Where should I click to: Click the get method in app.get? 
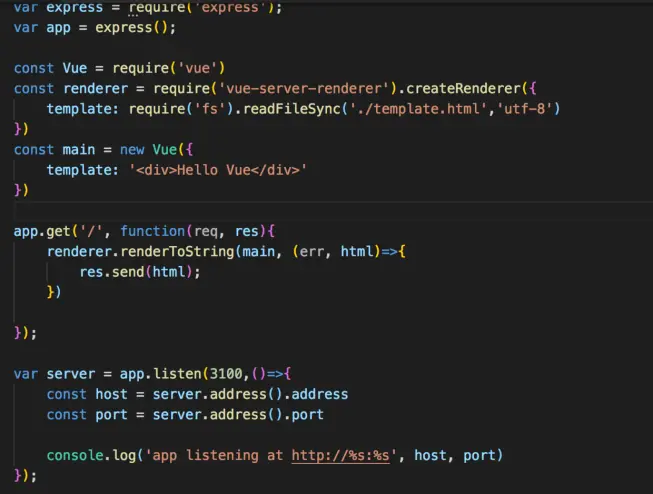(x=58, y=231)
